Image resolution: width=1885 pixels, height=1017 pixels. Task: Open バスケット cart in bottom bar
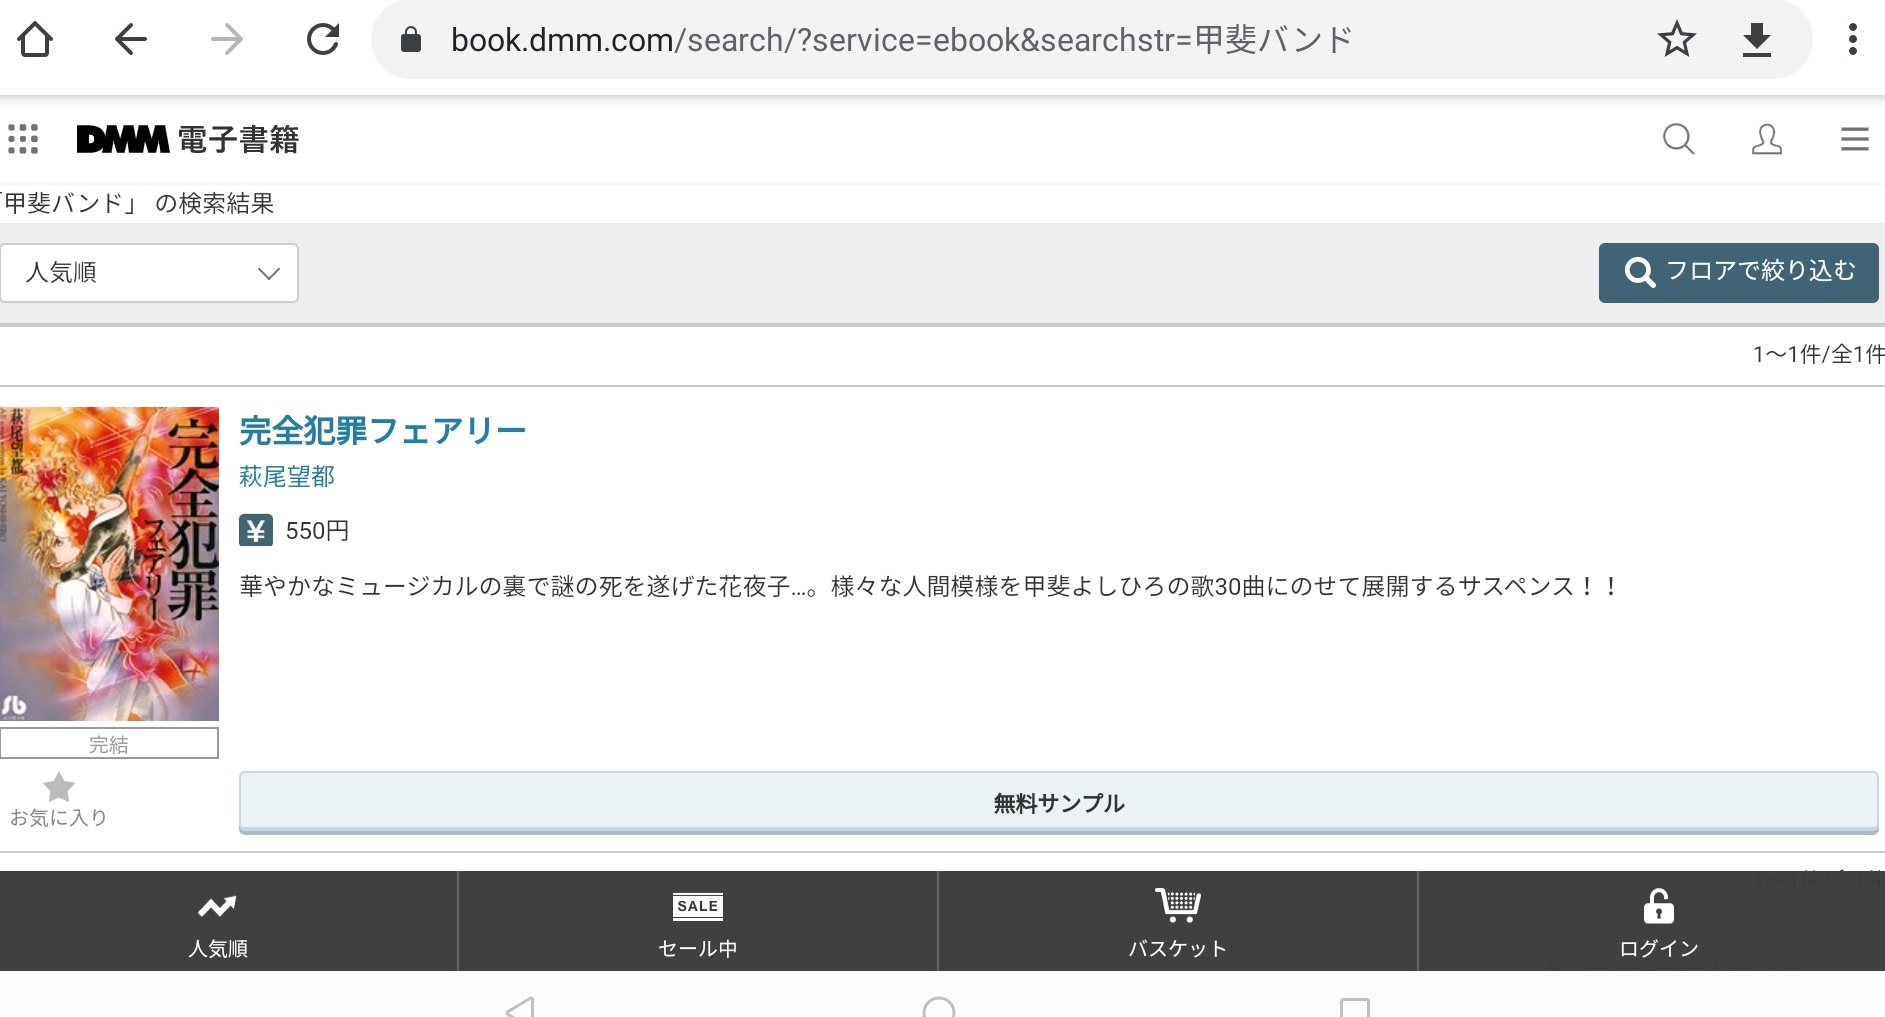tap(1178, 922)
